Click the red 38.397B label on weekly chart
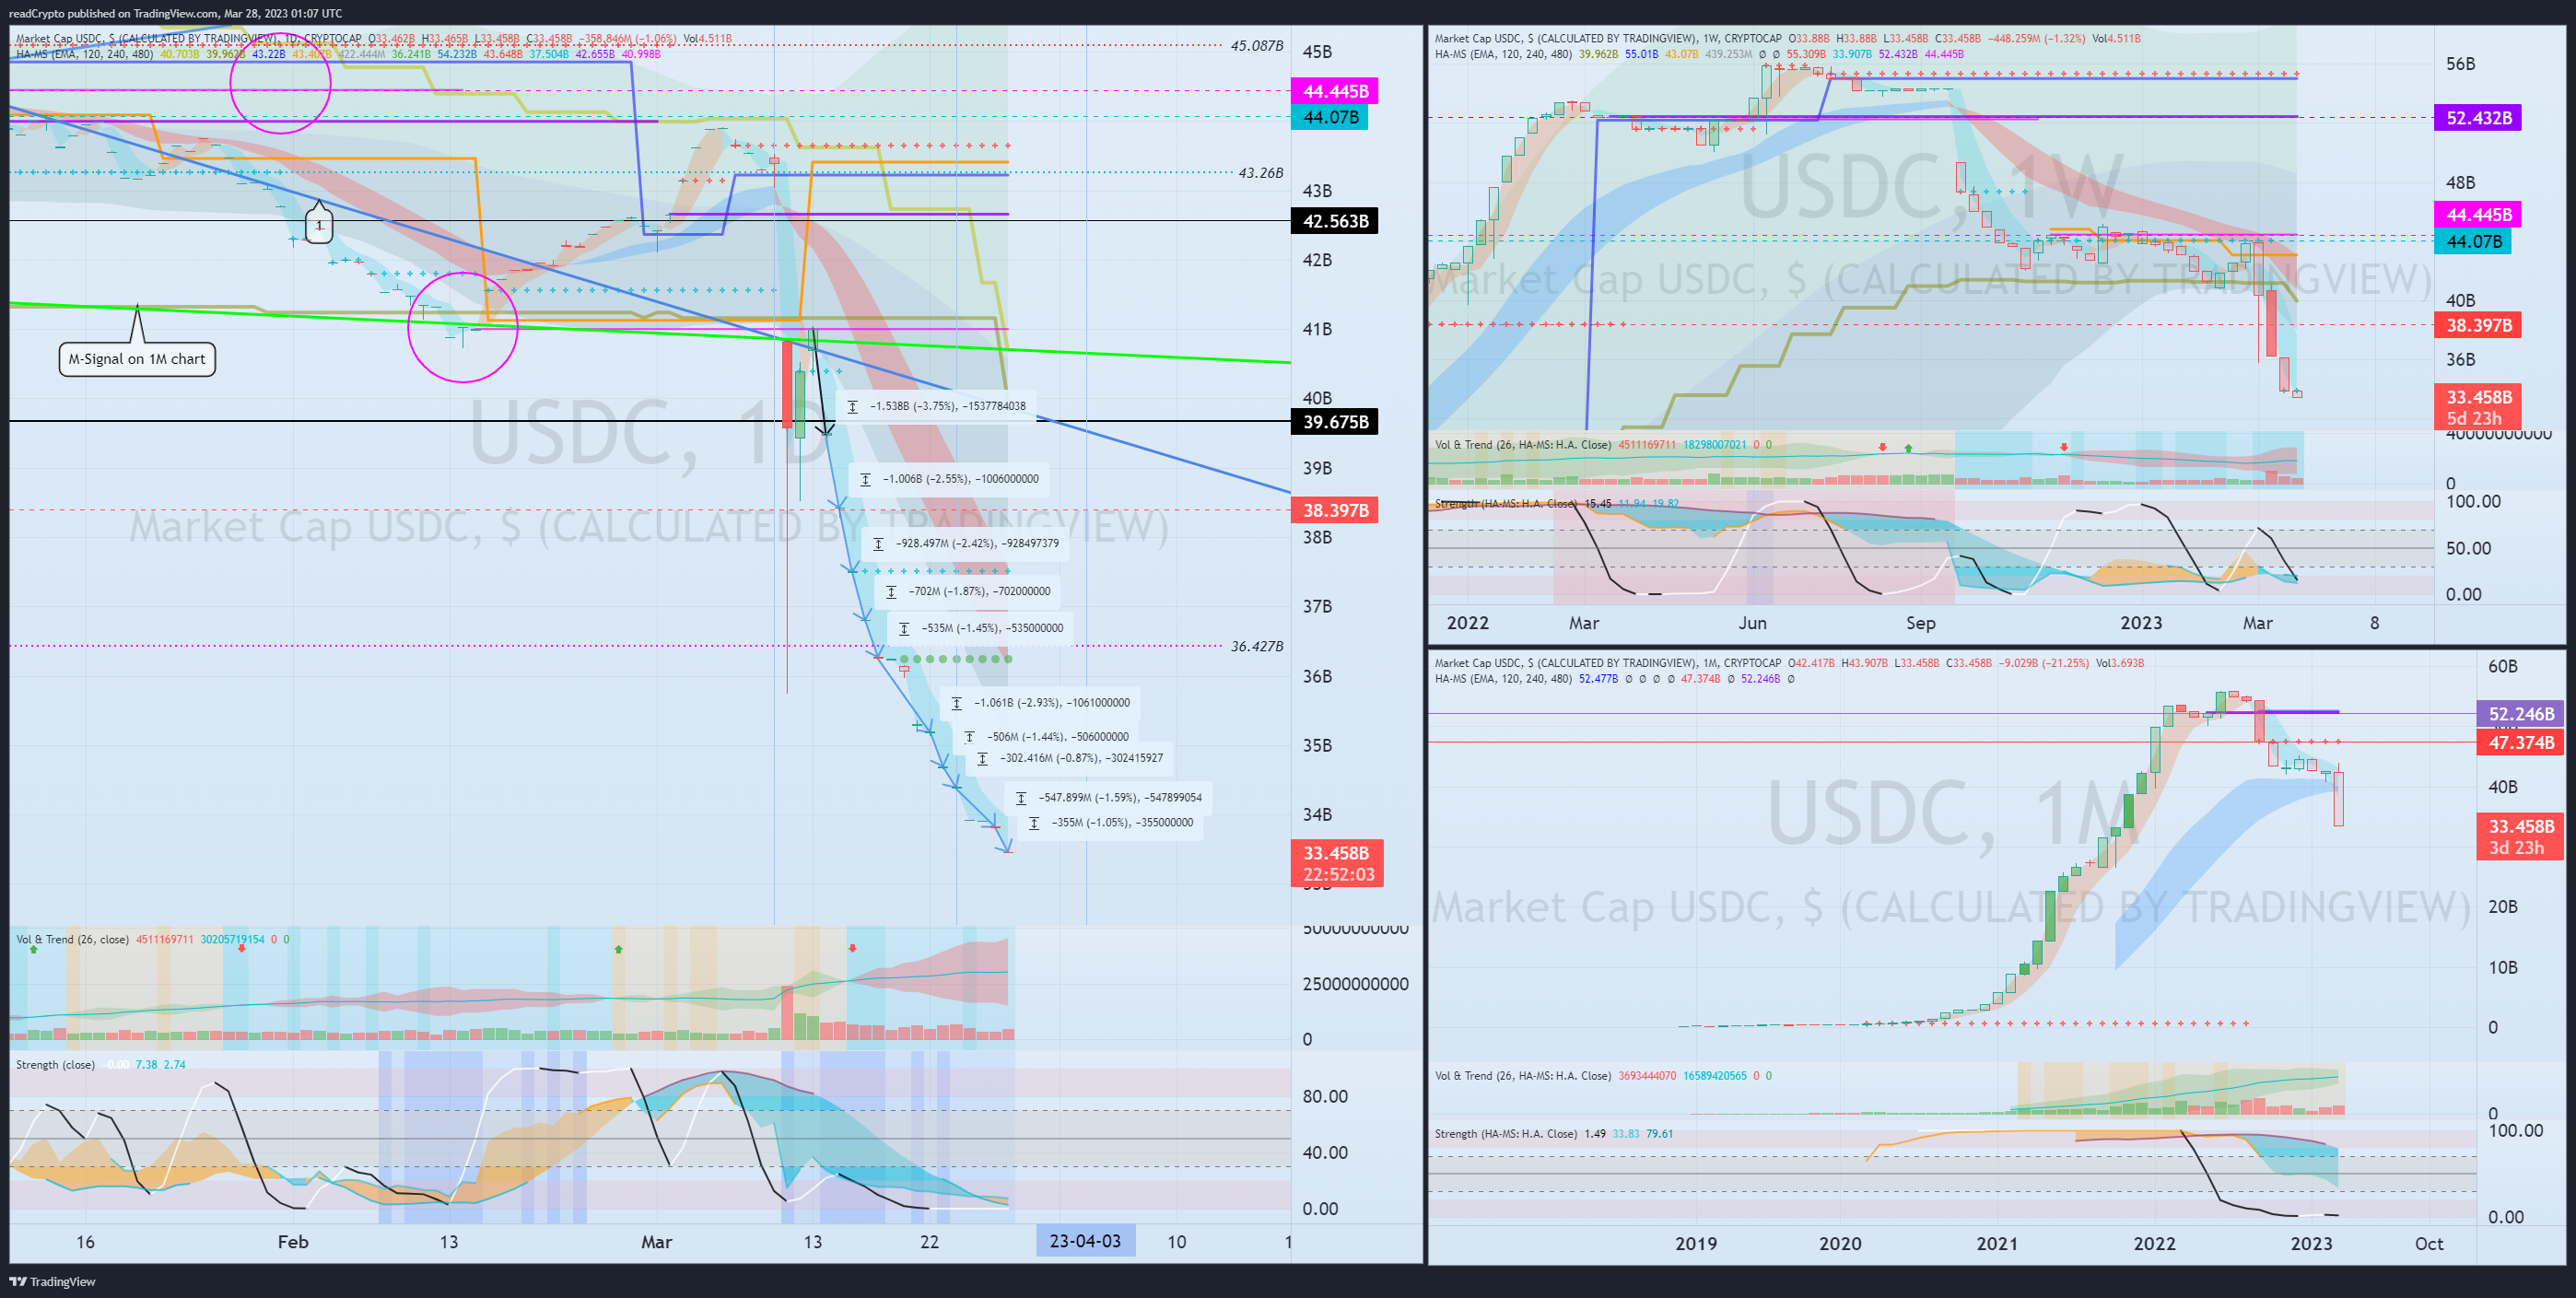This screenshot has height=1298, width=2576. (2478, 325)
